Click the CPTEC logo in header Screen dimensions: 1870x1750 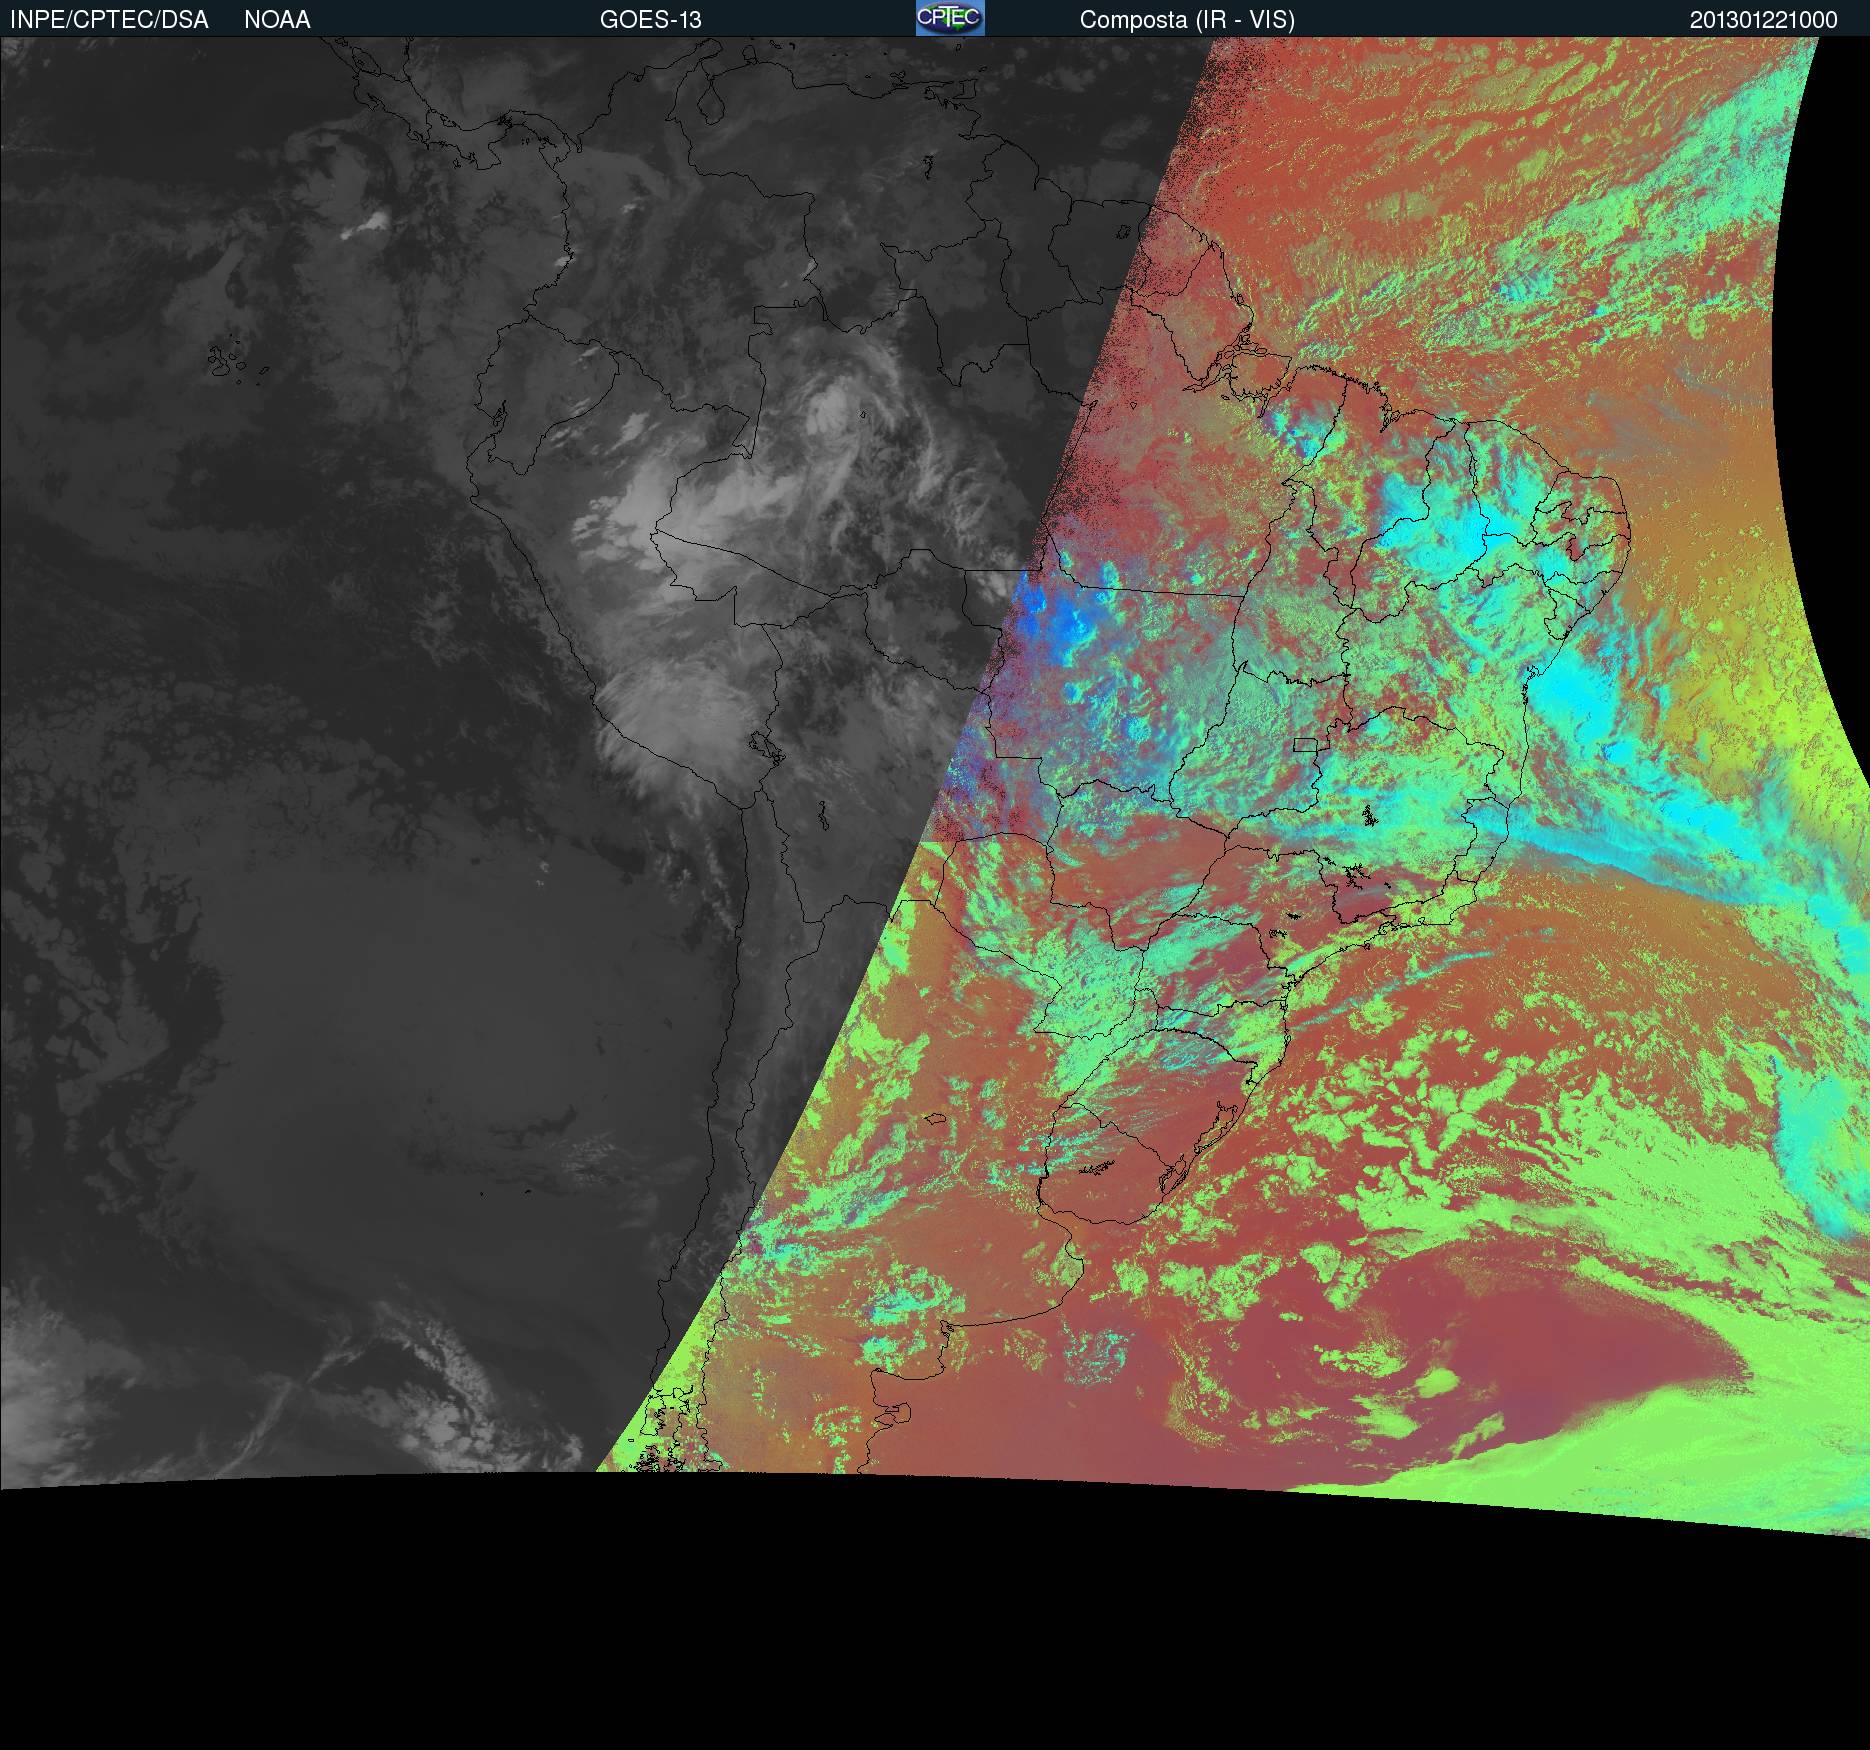[x=949, y=18]
